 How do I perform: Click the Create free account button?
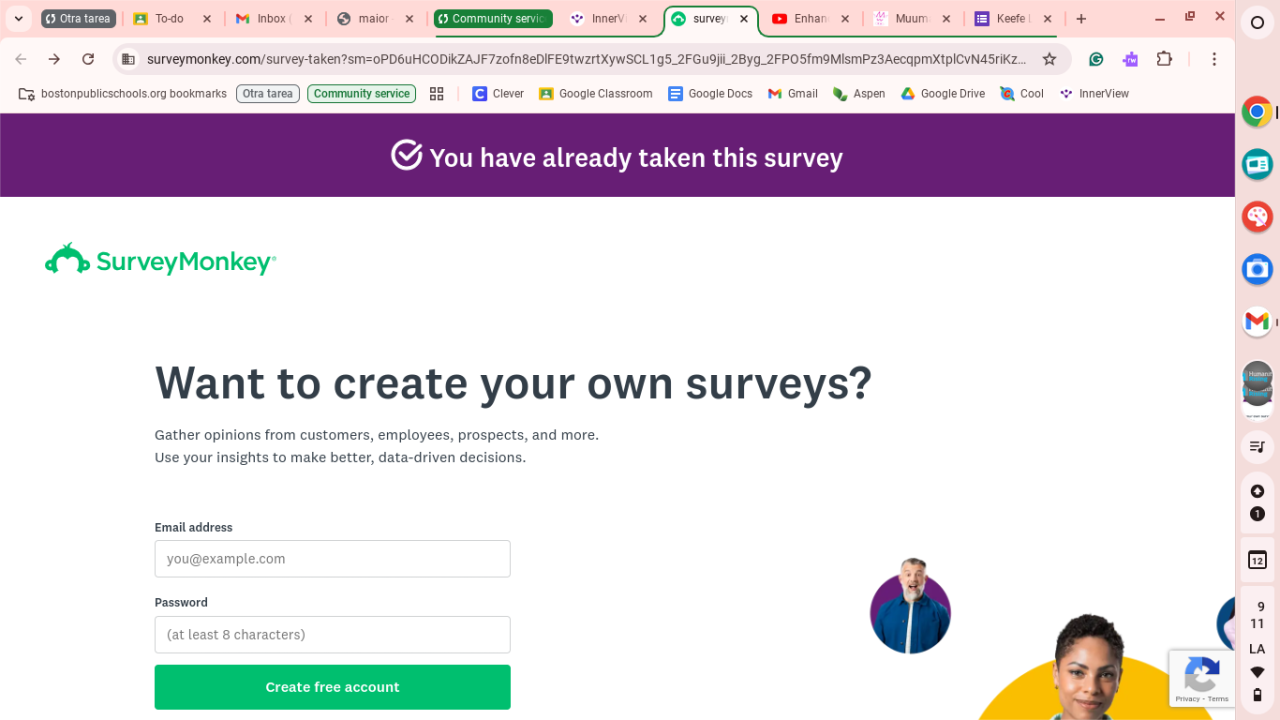coord(332,687)
